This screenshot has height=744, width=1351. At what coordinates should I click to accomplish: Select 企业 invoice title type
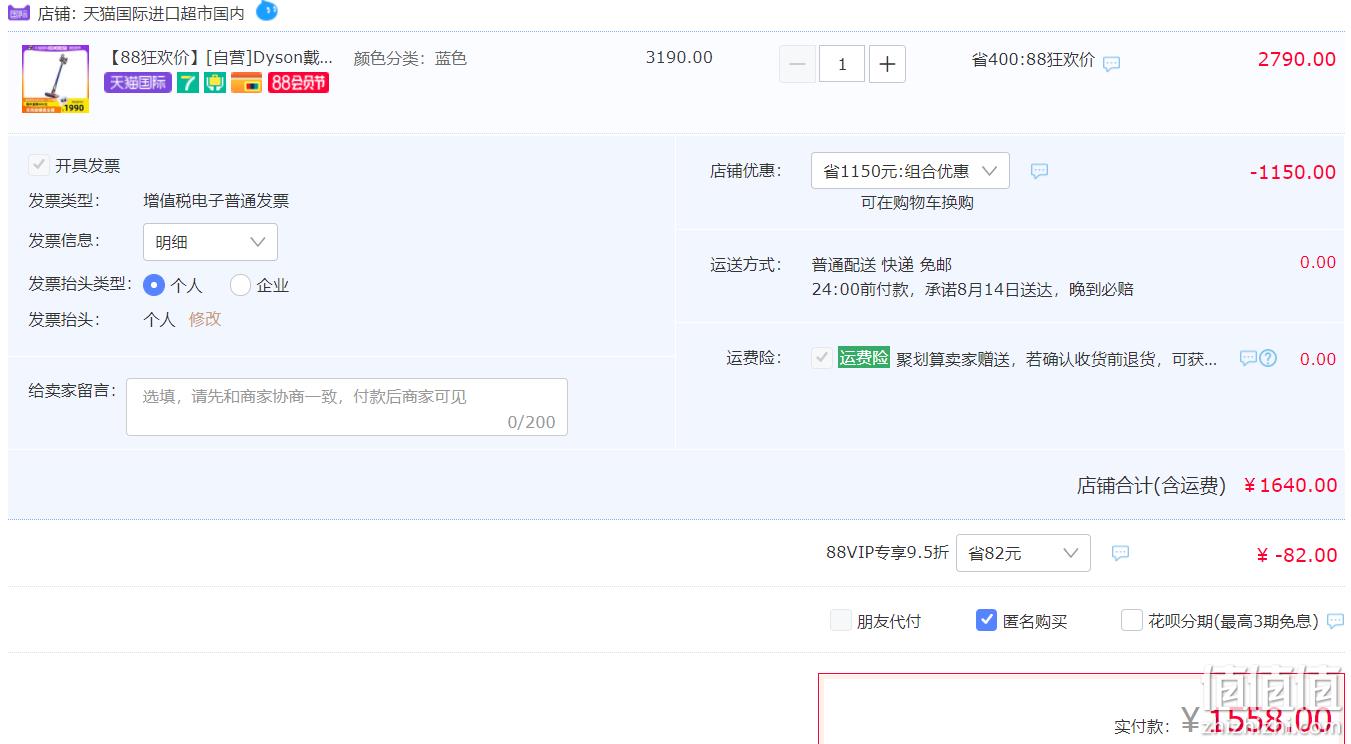[x=240, y=285]
